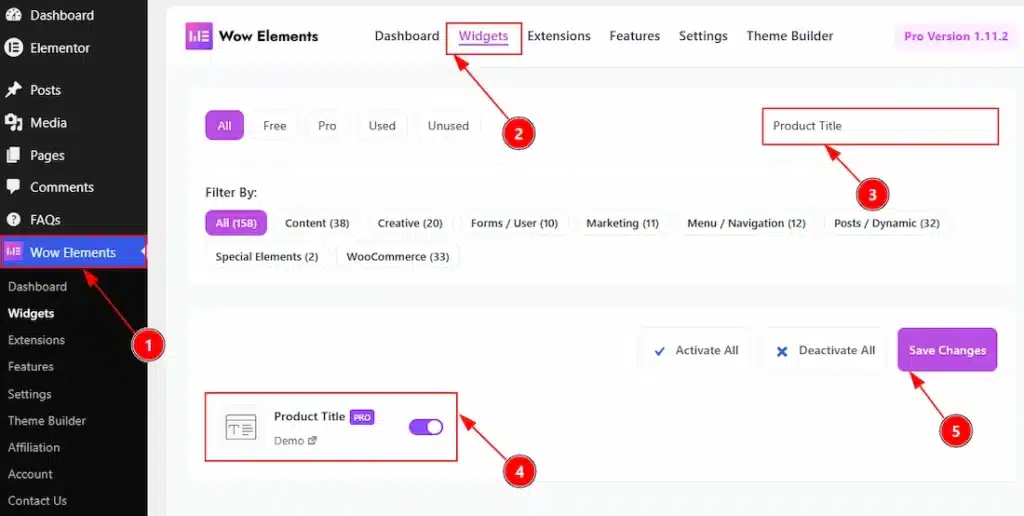Filter widgets by Free
1024x516 pixels.
tap(275, 125)
